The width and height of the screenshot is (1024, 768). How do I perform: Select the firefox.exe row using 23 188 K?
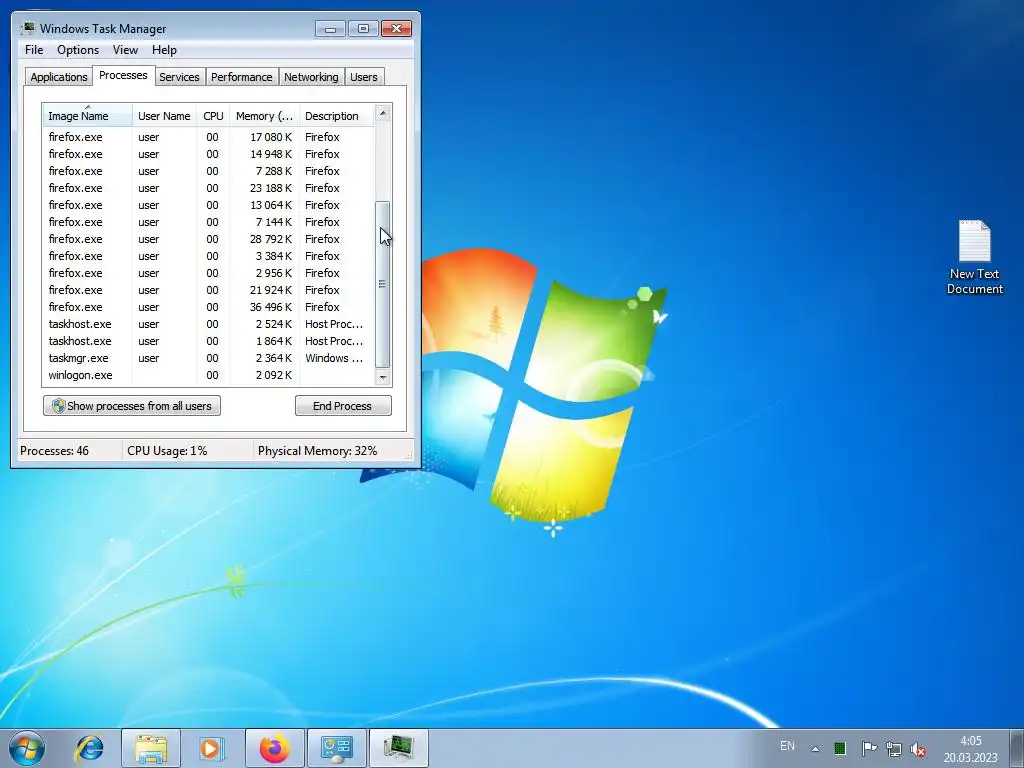(208, 187)
